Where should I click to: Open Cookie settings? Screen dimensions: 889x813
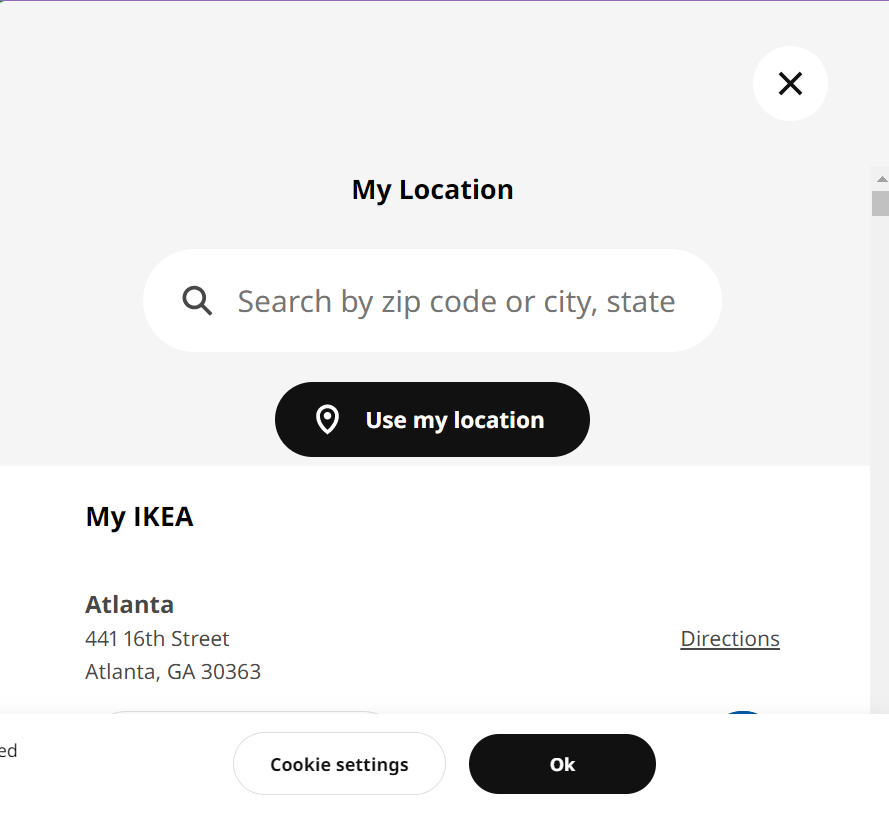[x=339, y=764]
